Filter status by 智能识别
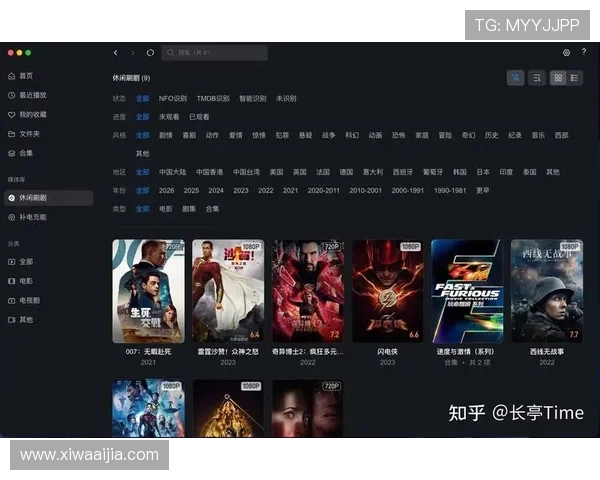The height and width of the screenshot is (480, 600). tap(253, 98)
